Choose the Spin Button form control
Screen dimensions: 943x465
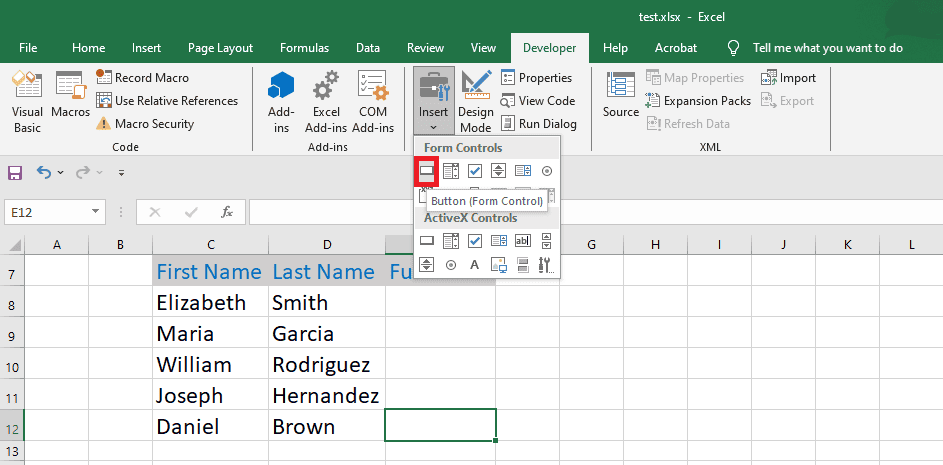[x=498, y=171]
